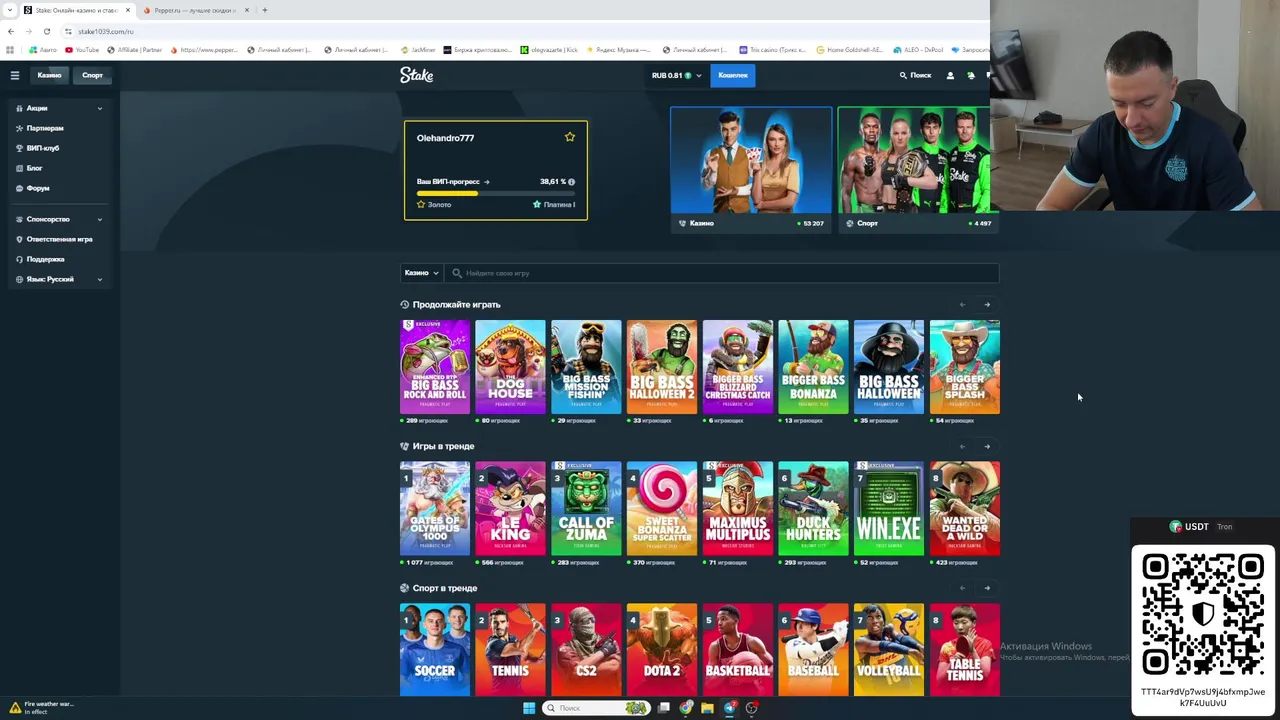
Task: Open Big Bass Rock and Roll game
Action: [435, 367]
